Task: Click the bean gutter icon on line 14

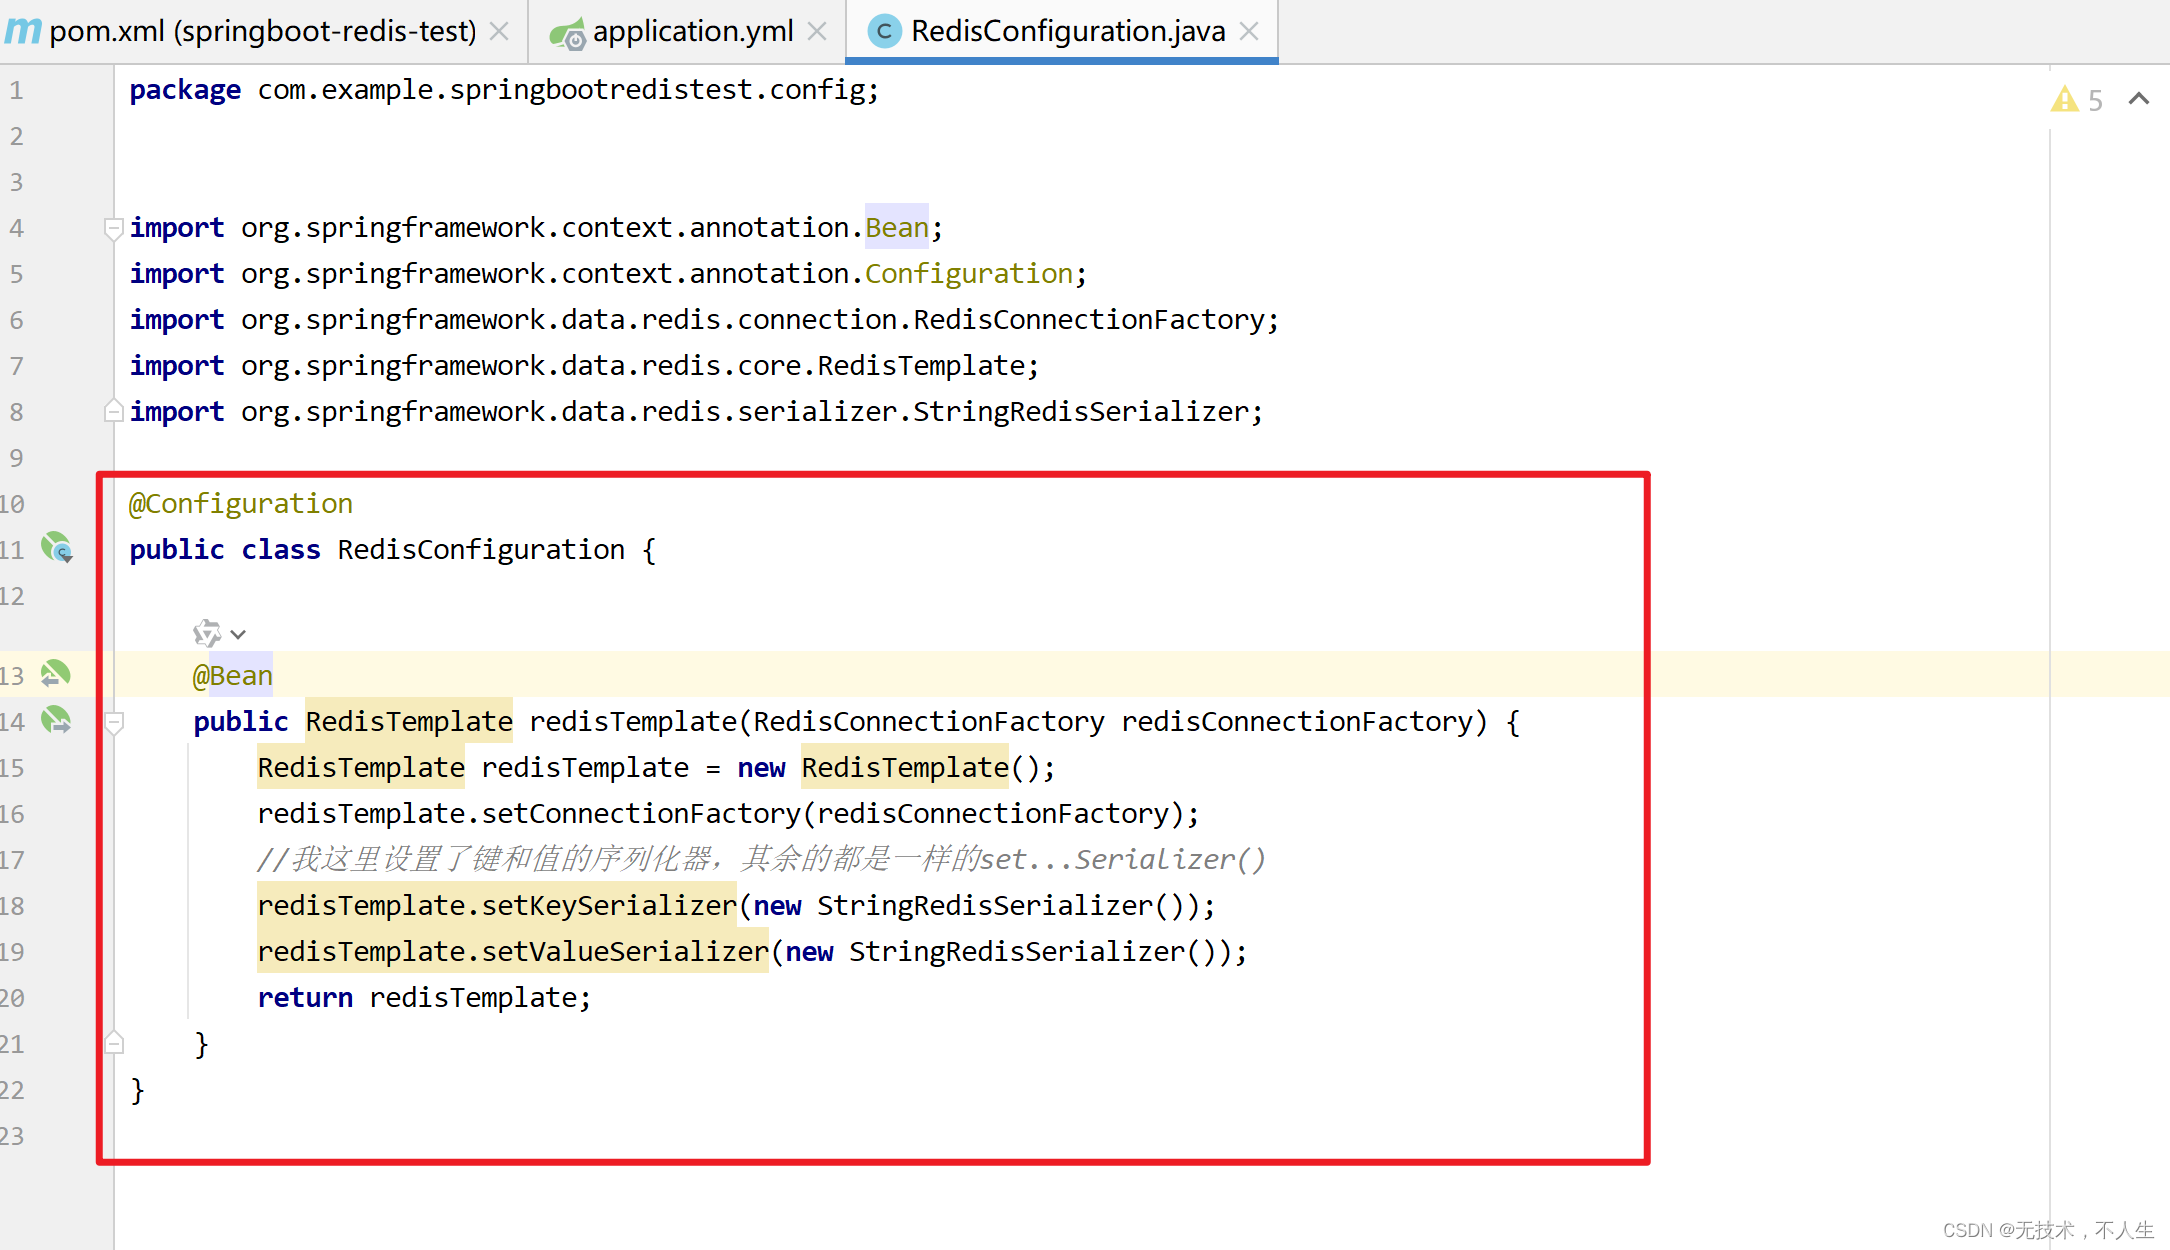Action: coord(56,720)
